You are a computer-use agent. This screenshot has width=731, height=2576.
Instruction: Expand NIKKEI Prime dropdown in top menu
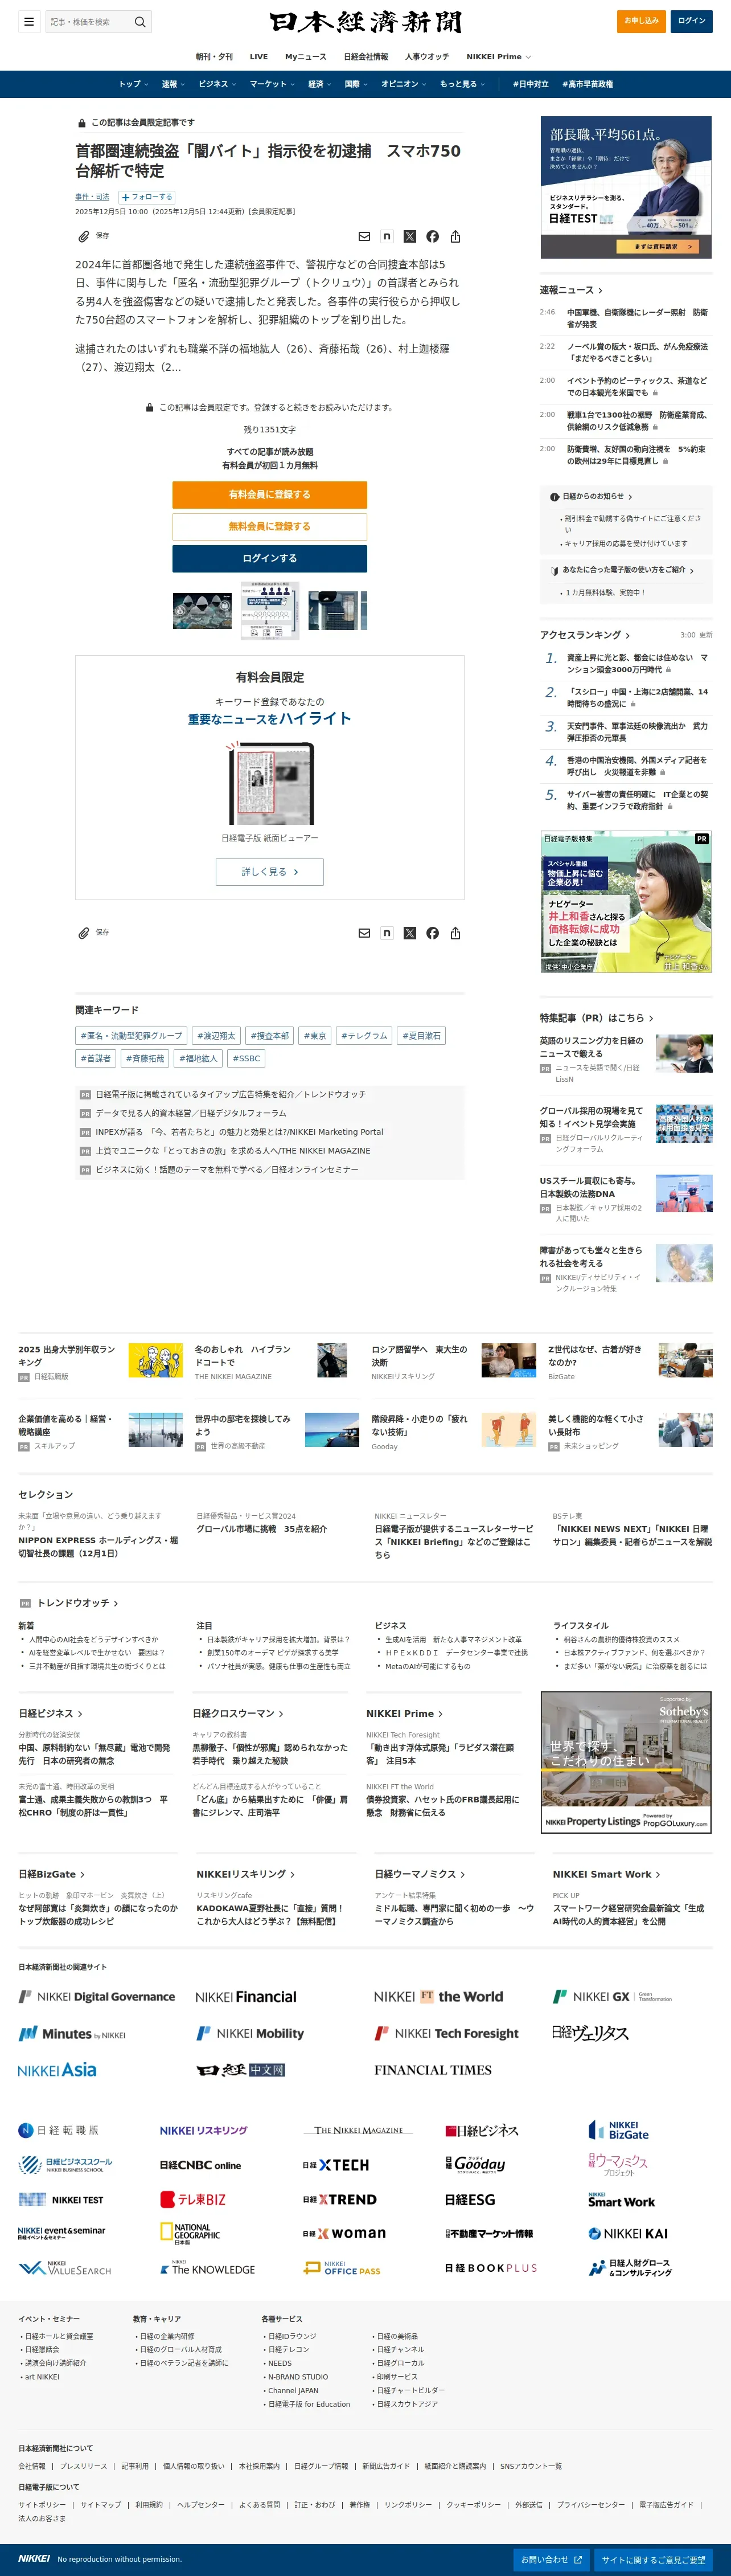pyautogui.click(x=499, y=57)
